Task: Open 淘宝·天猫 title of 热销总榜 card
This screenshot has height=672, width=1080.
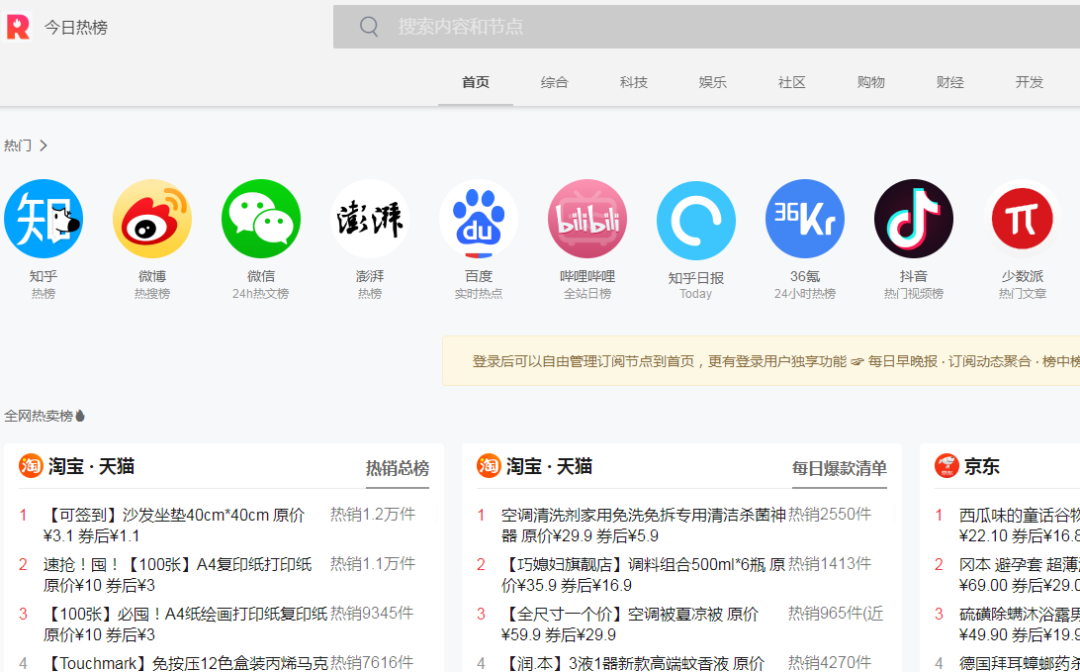Action: (x=91, y=466)
